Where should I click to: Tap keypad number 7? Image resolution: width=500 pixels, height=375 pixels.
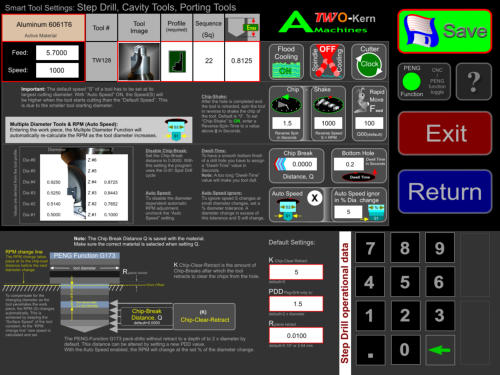[x=370, y=248]
